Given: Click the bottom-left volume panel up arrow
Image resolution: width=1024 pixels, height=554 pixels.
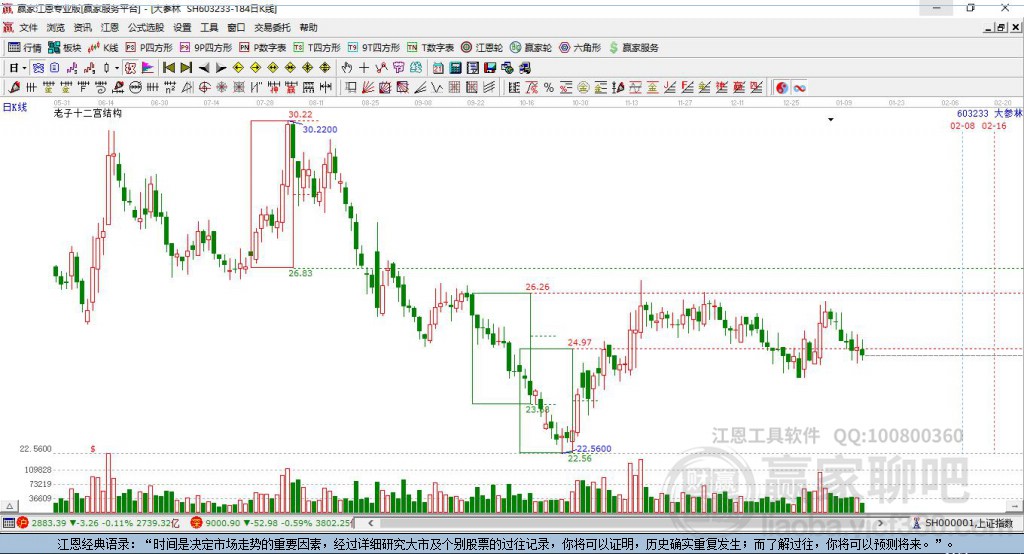Looking at the screenshot, I should click(x=10, y=506).
